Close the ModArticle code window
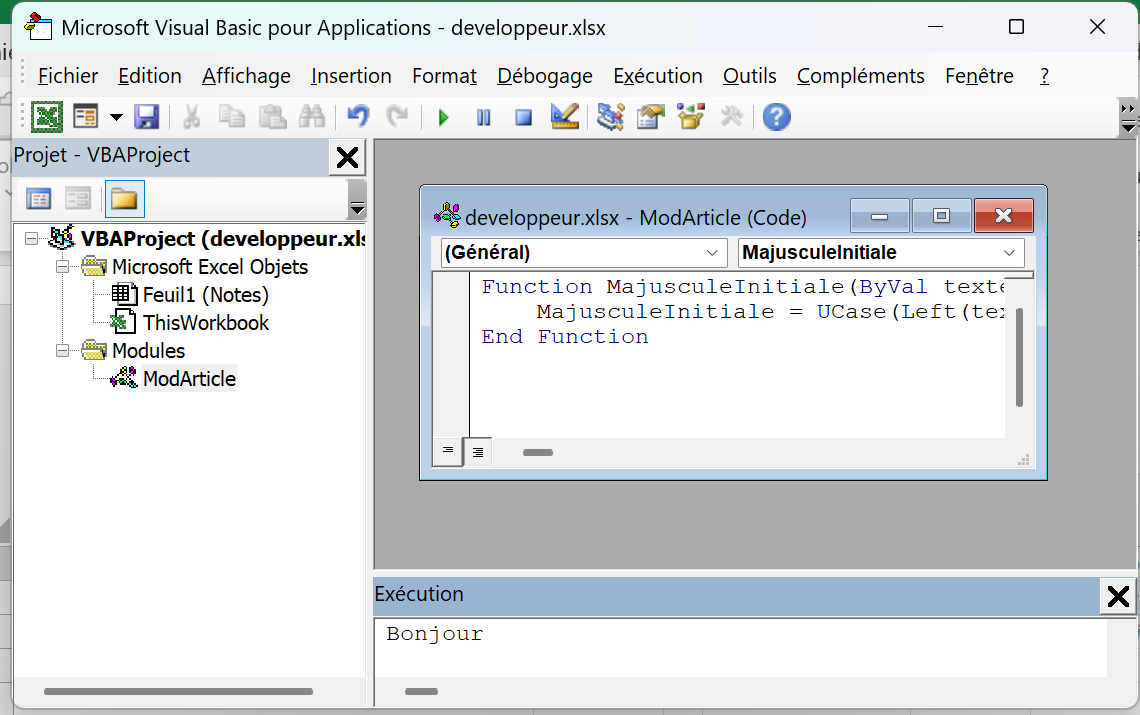Image resolution: width=1140 pixels, height=715 pixels. (x=1003, y=215)
